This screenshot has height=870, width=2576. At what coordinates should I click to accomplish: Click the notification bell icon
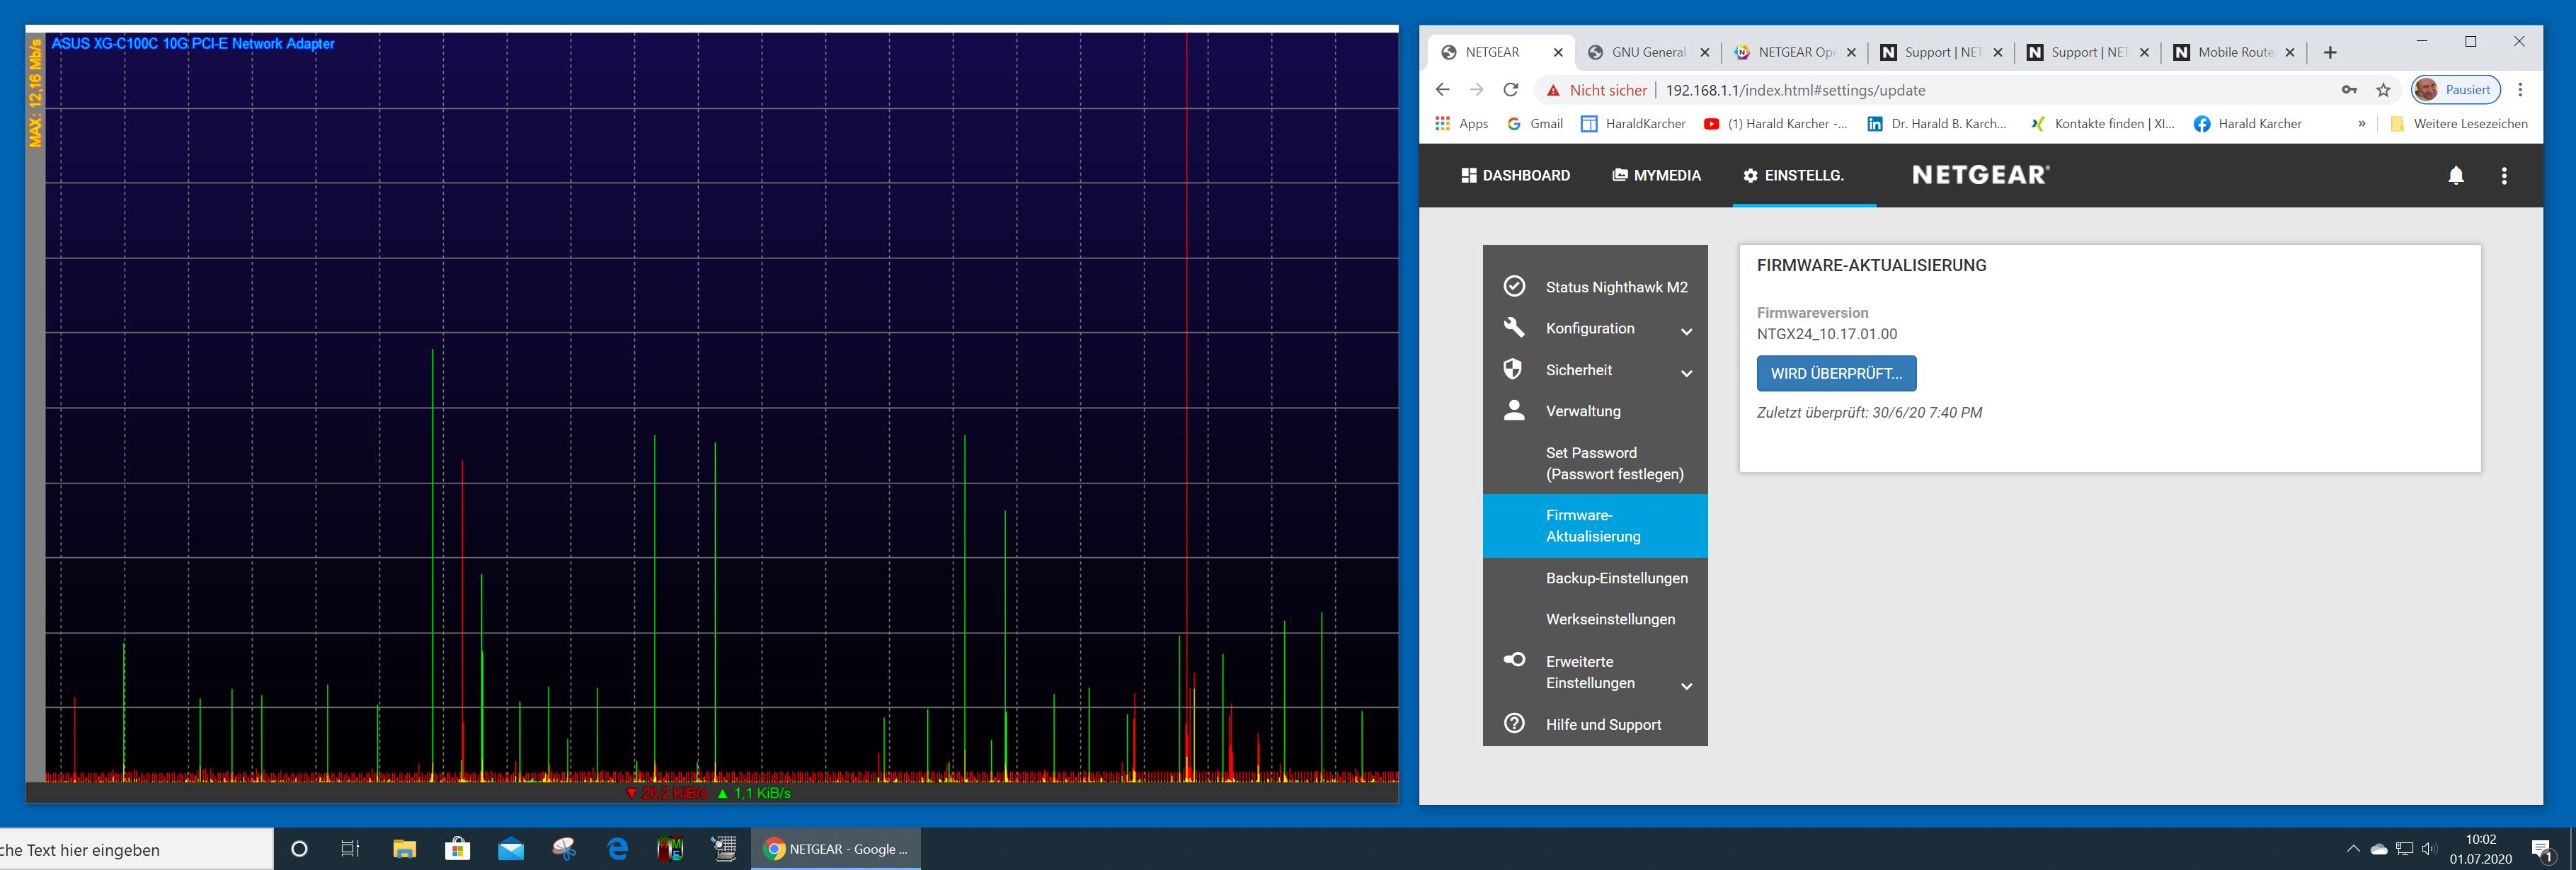2455,176
